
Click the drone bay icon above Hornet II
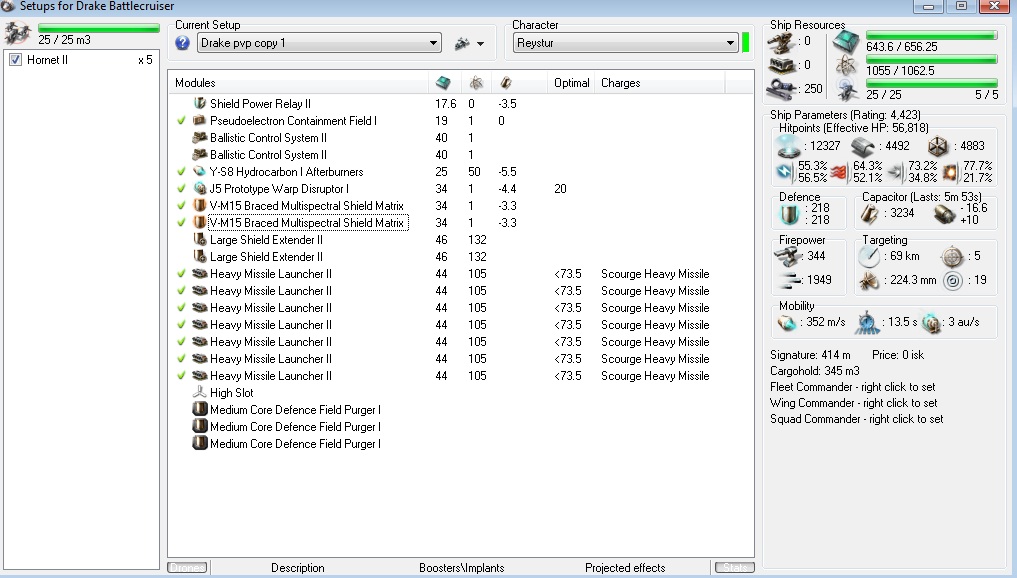pyautogui.click(x=18, y=32)
